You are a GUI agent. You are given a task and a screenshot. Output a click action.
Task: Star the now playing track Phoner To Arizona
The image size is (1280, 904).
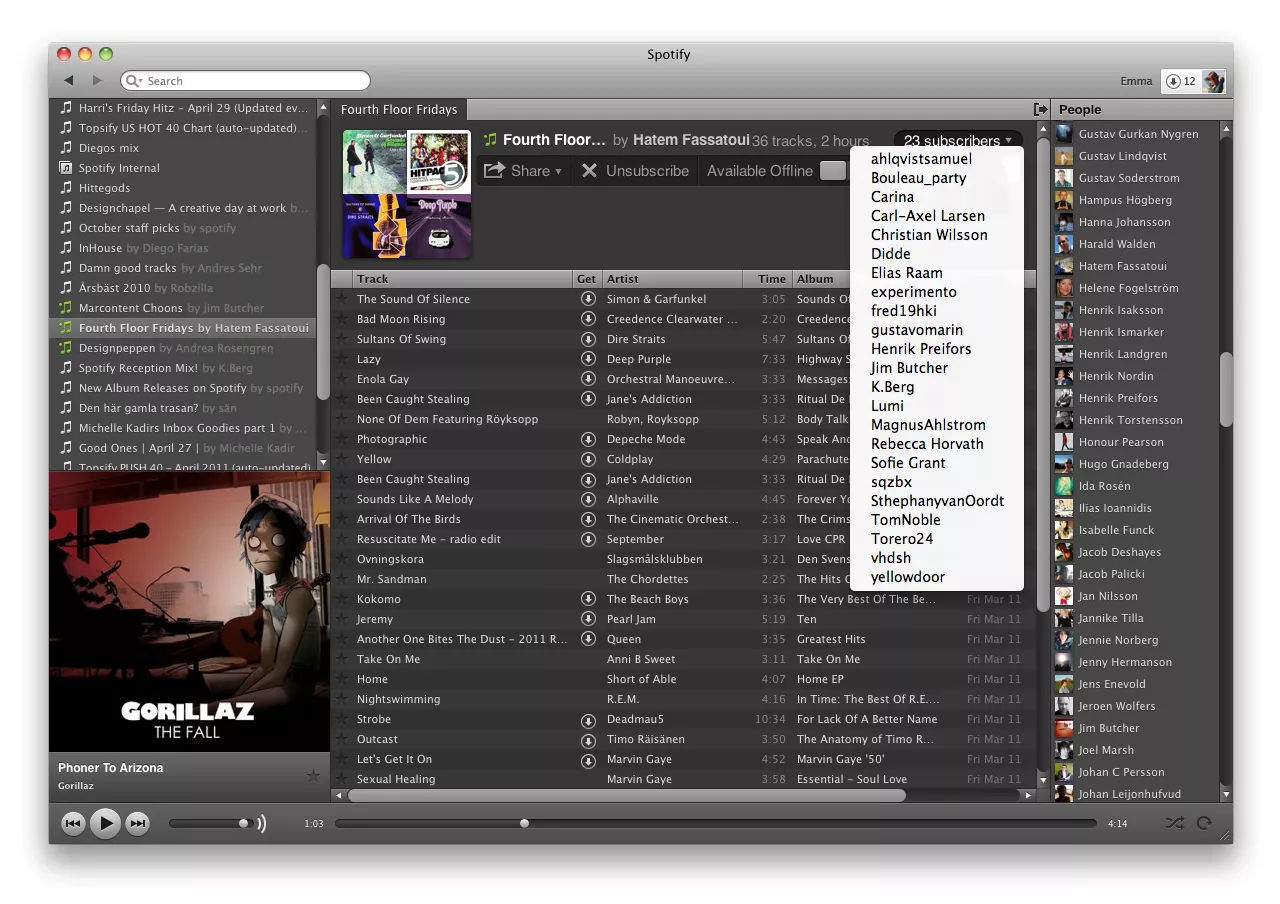[313, 776]
